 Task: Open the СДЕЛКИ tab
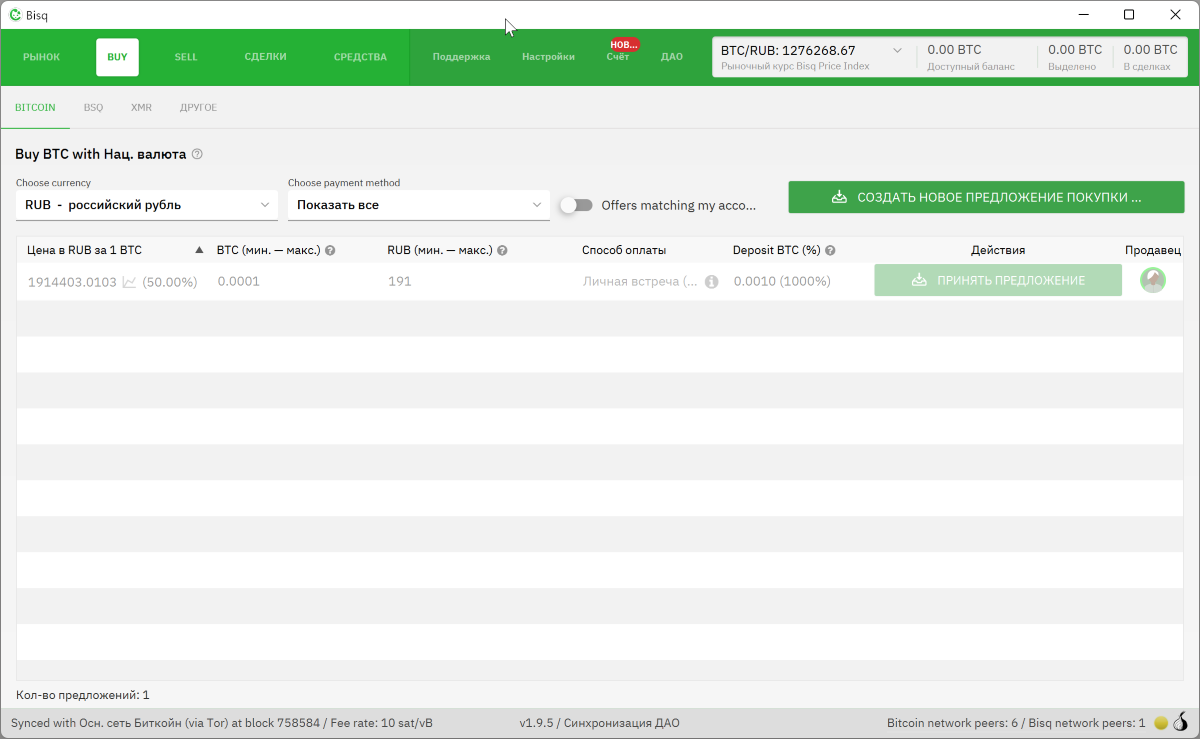click(266, 57)
